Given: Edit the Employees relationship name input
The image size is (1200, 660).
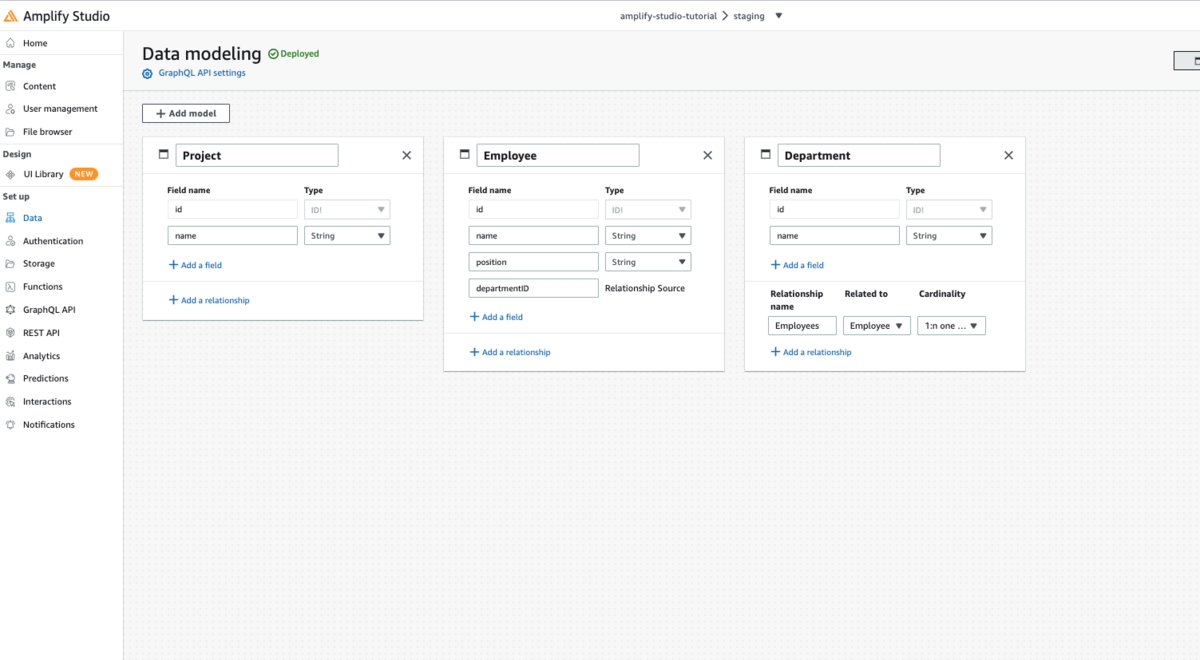Looking at the screenshot, I should (x=802, y=326).
